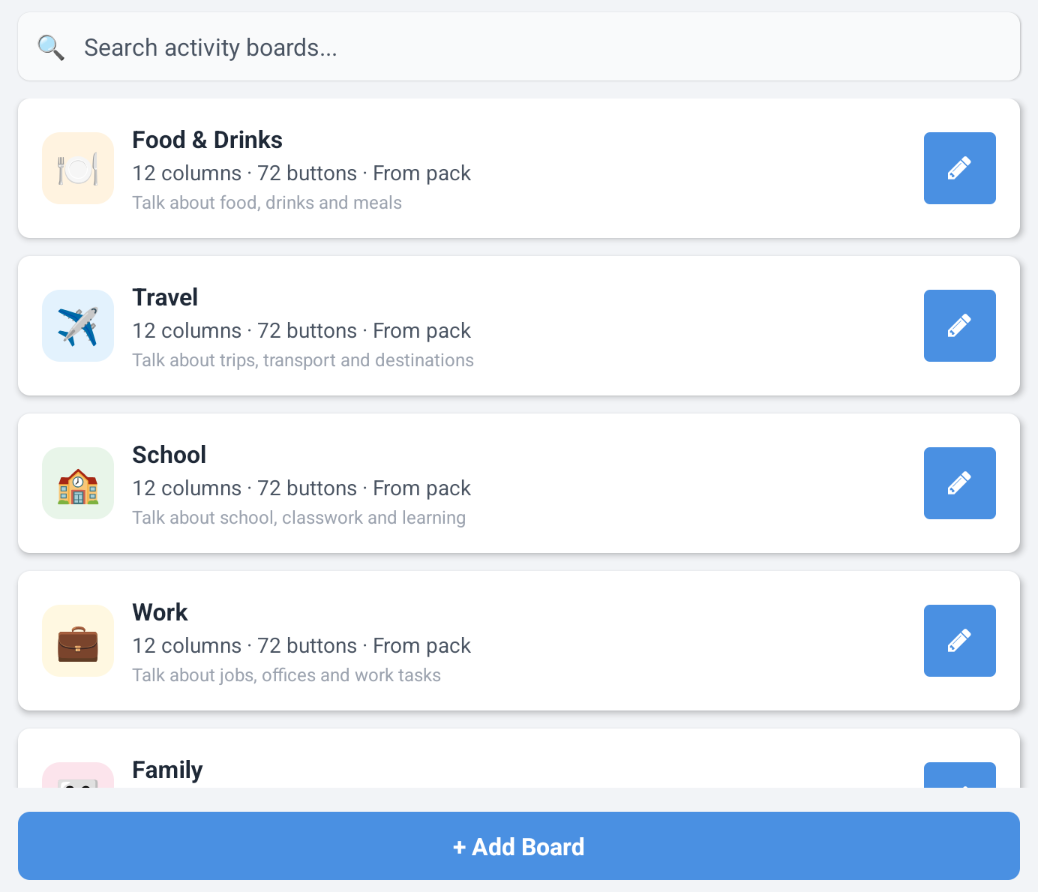Edit the Travel board
The width and height of the screenshot is (1038, 892).
click(959, 326)
